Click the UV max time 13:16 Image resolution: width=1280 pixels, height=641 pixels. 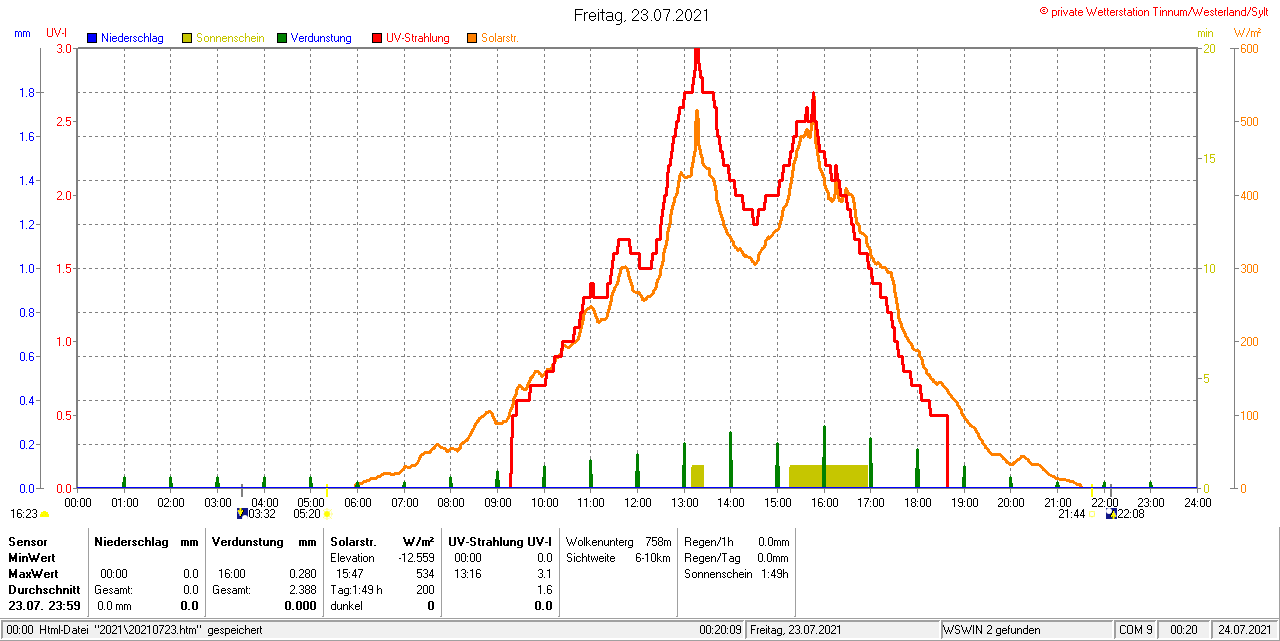pos(468,573)
